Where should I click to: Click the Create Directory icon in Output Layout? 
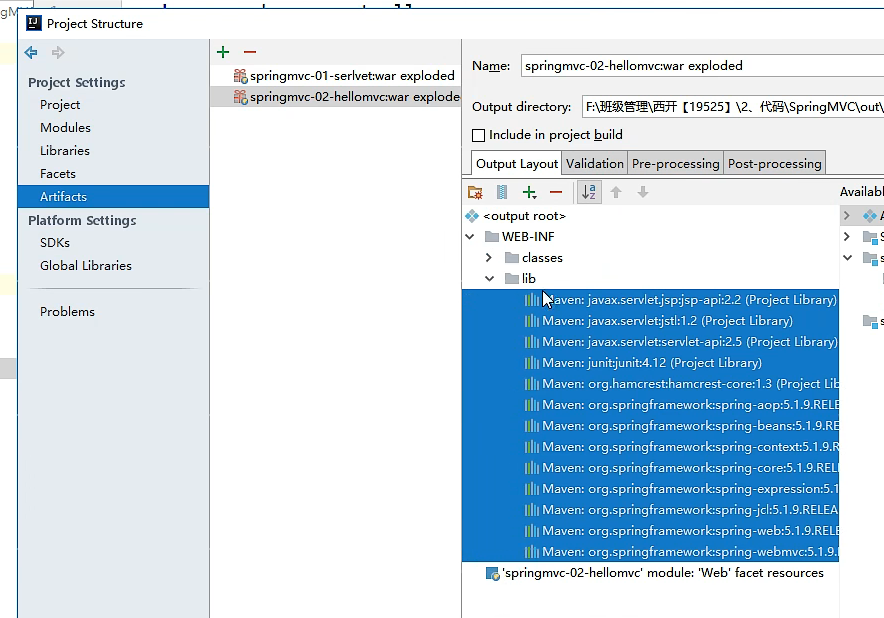[x=475, y=192]
